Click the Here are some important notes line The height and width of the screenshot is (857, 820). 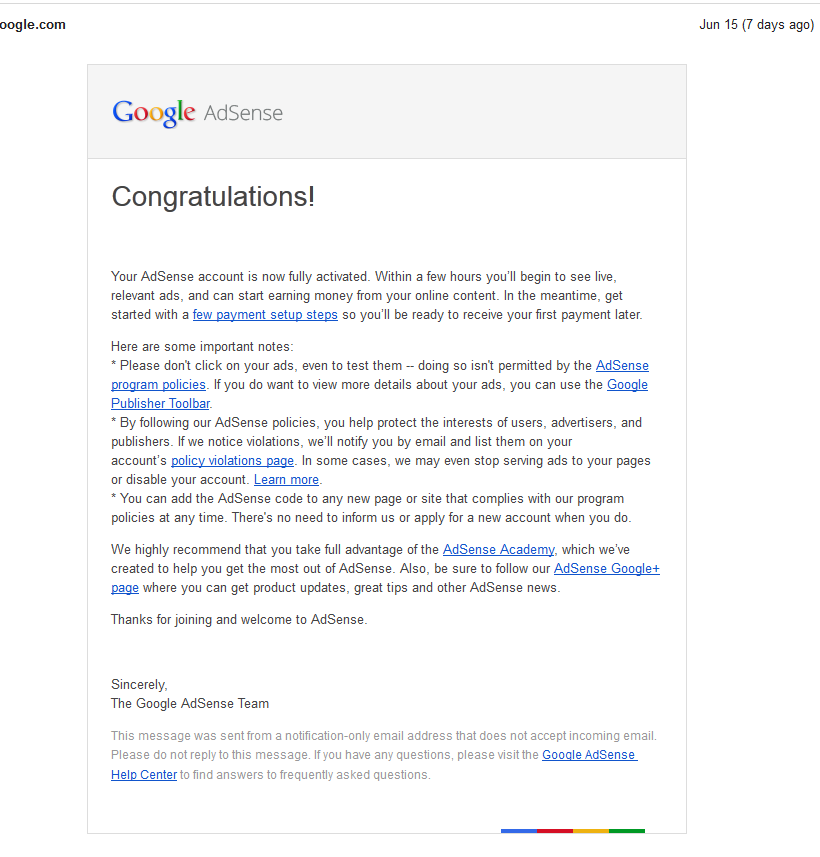coord(202,347)
